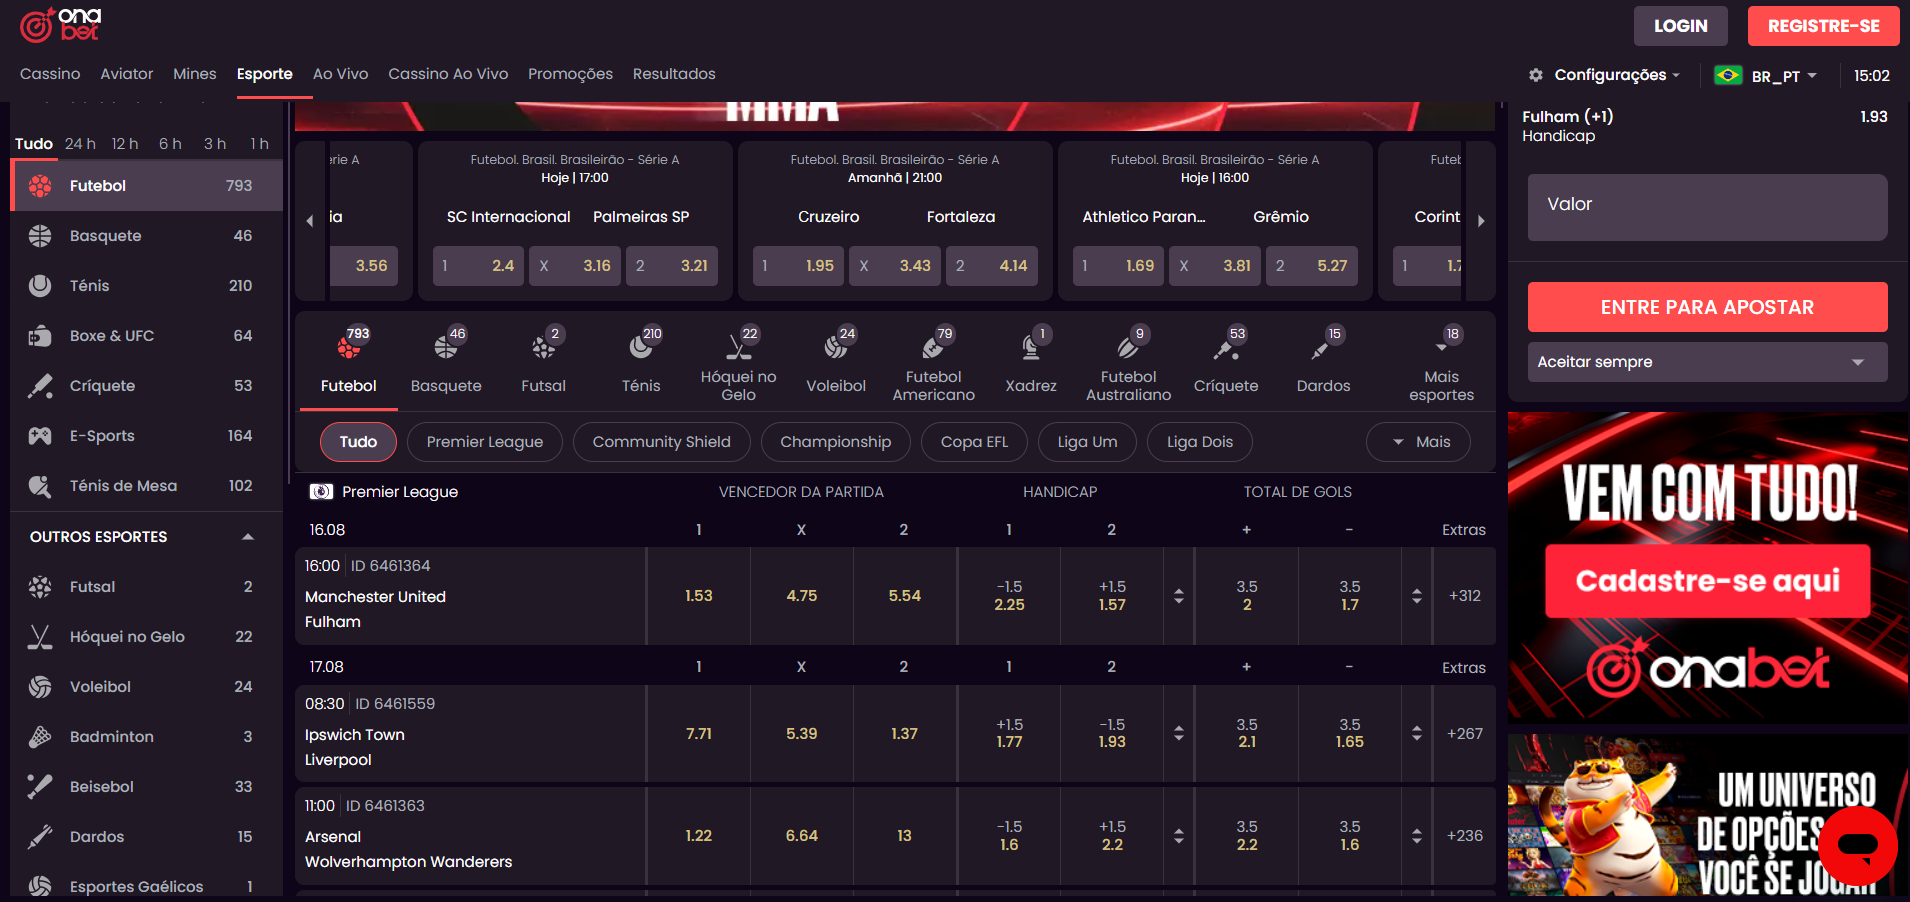Image resolution: width=1910 pixels, height=902 pixels.
Task: Open Cassino Ao Vivo in the top menu
Action: [x=448, y=74]
